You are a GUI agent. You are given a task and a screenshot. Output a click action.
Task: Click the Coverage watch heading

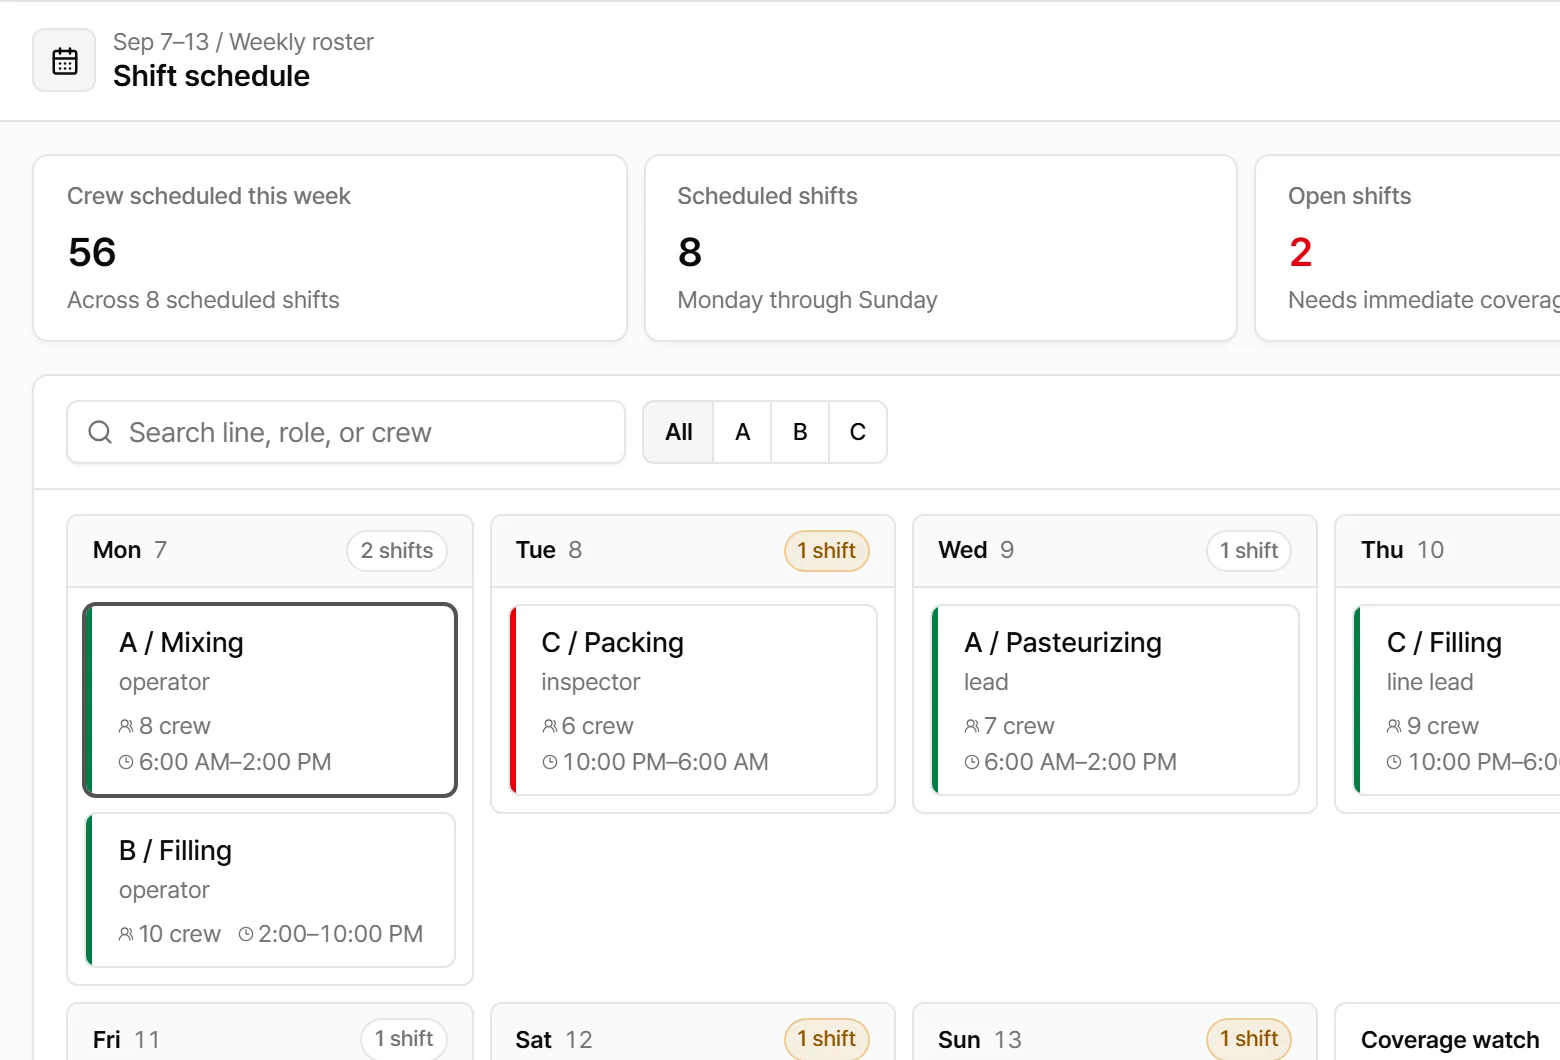1450,1040
